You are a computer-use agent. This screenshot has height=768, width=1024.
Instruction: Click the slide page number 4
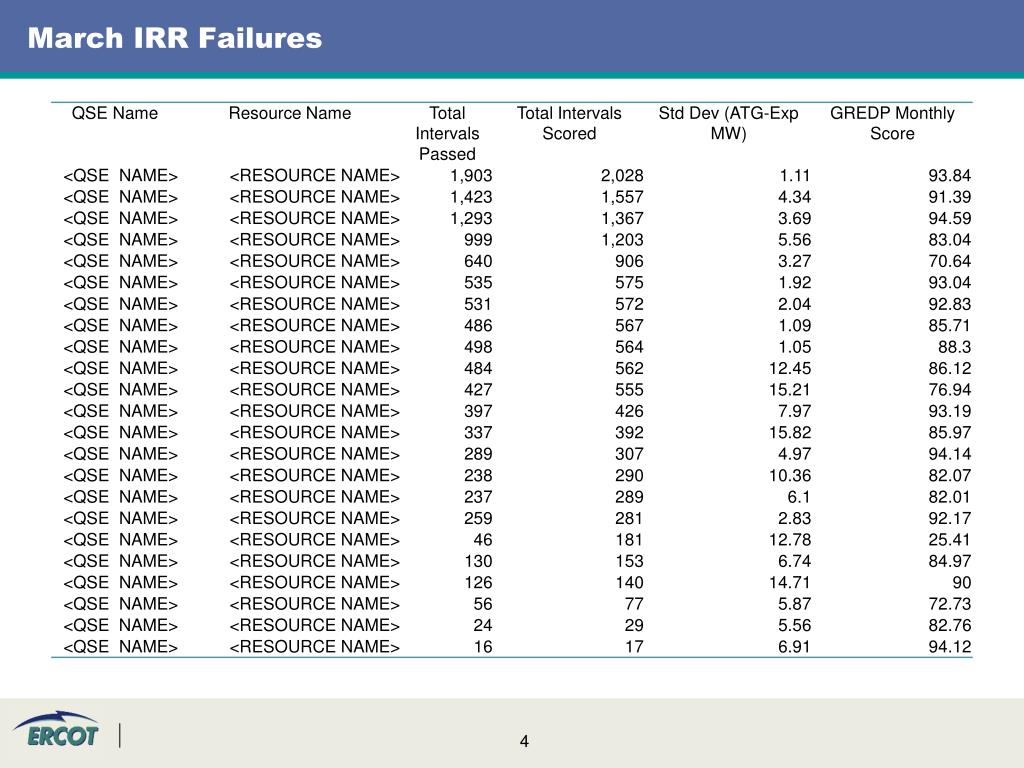pyautogui.click(x=524, y=741)
